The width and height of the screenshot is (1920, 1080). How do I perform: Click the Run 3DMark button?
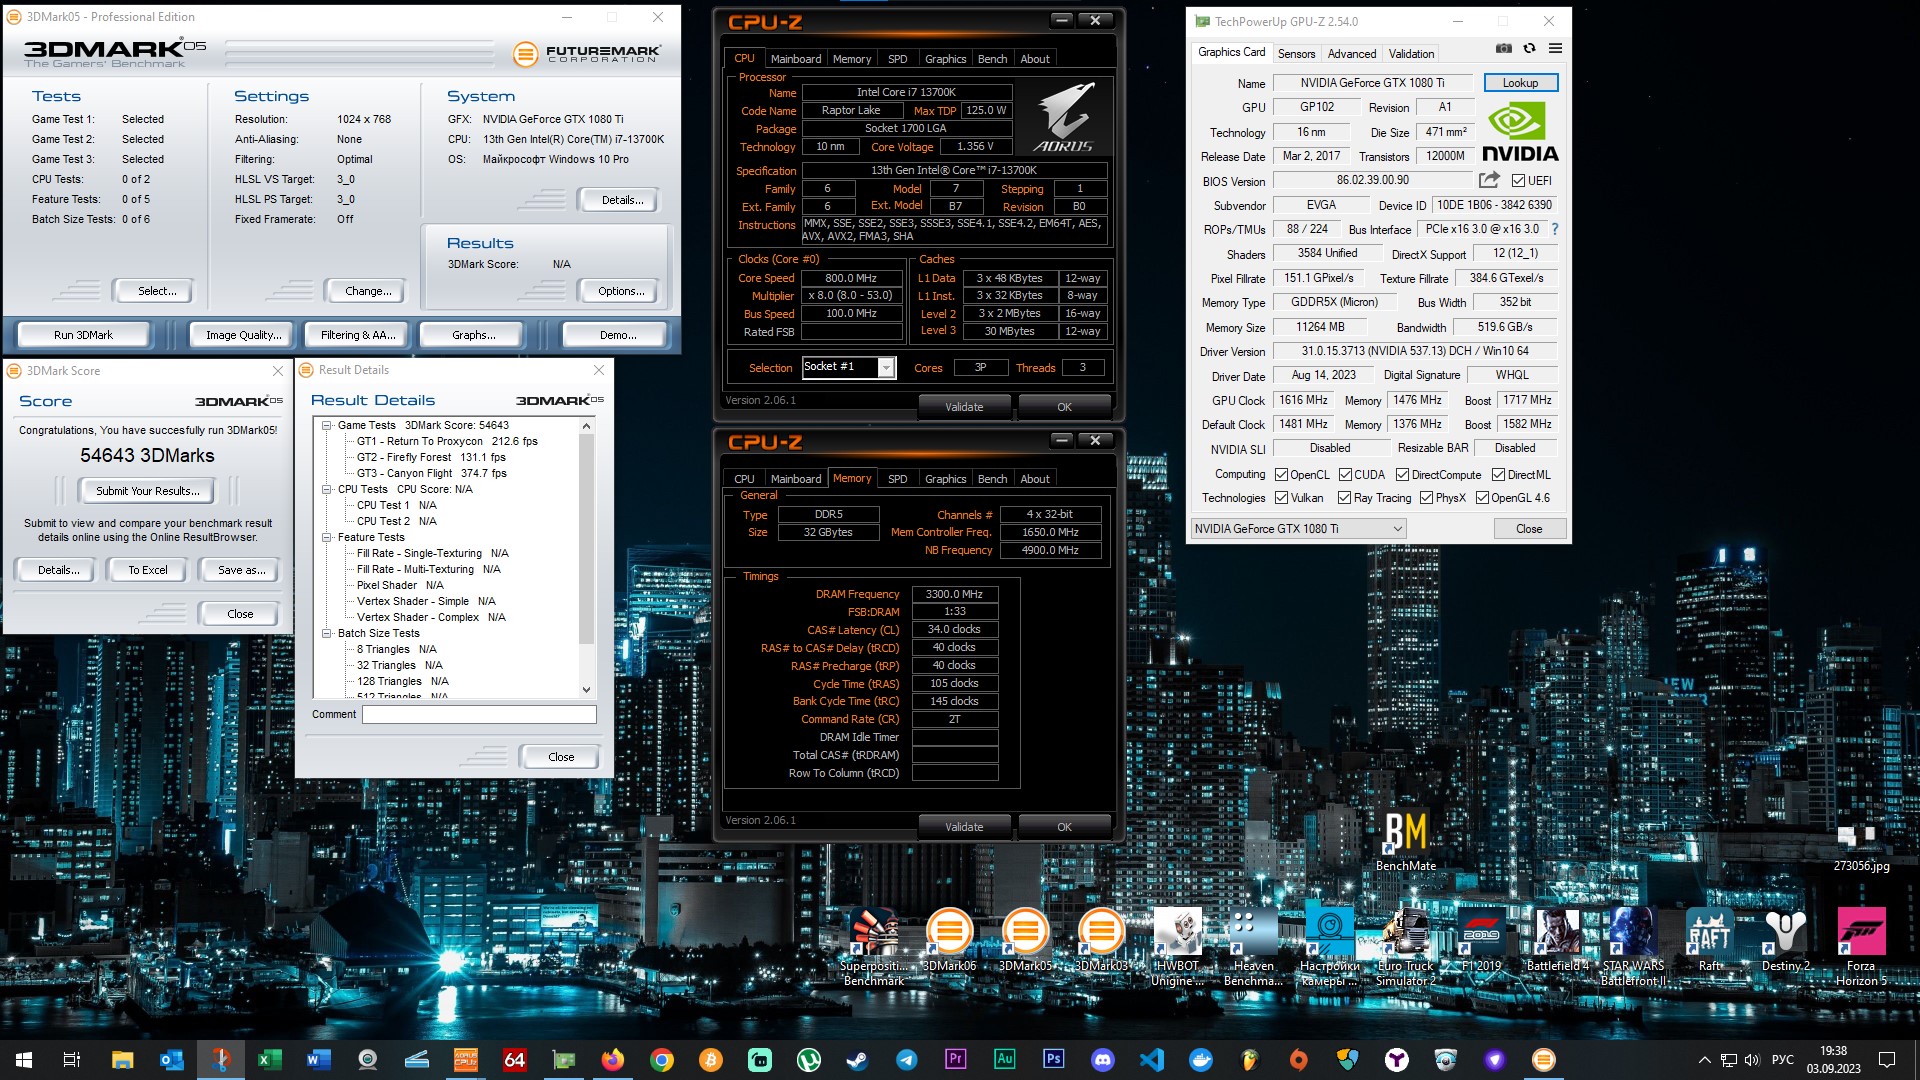click(83, 335)
